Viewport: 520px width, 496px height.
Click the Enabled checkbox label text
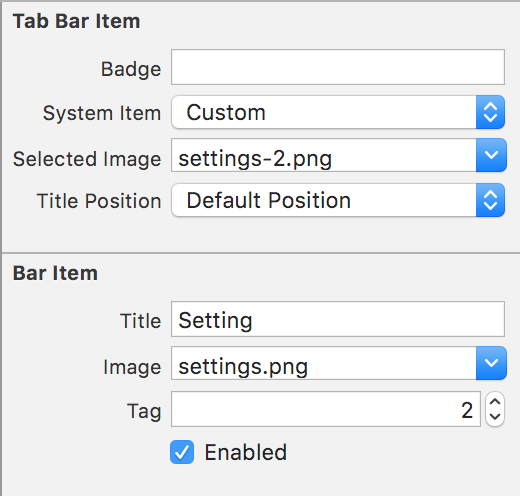tap(246, 452)
